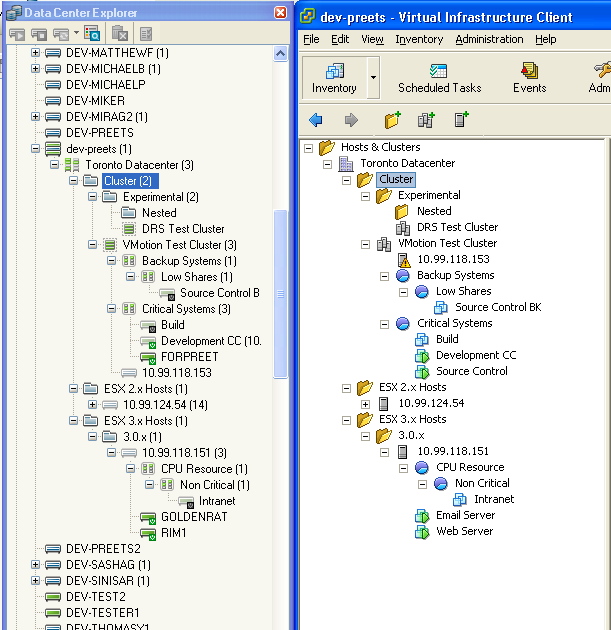Click the gray Forward arrow icon
The image size is (611, 630).
[351, 120]
